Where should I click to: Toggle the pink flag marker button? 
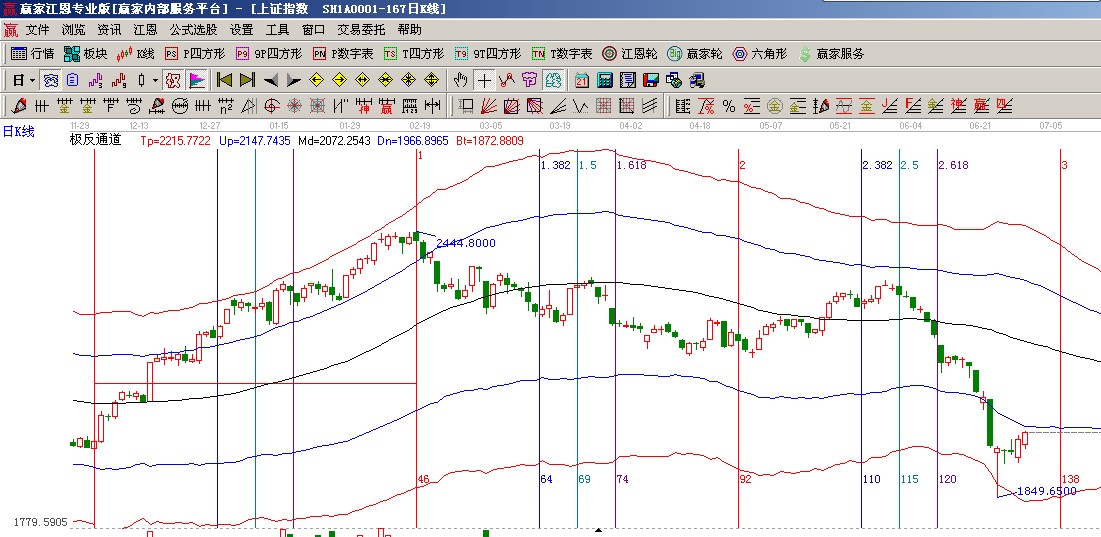(197, 80)
